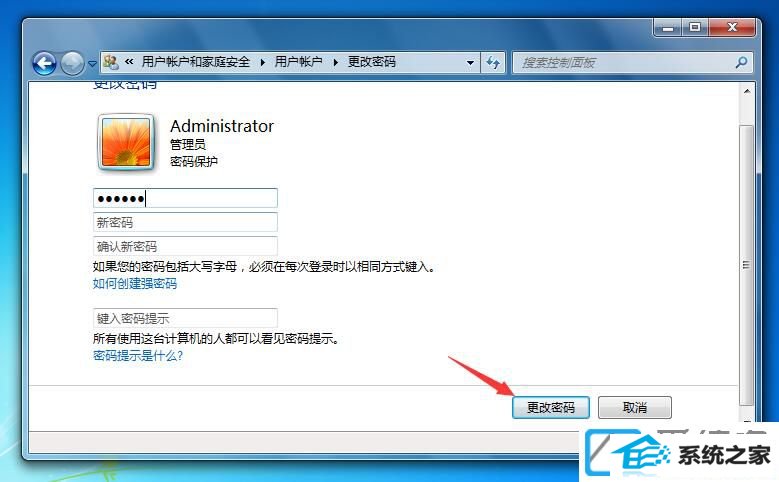Screen dimensions: 779x482
Task: Expand the address bar history dropdown
Action: click(470, 63)
